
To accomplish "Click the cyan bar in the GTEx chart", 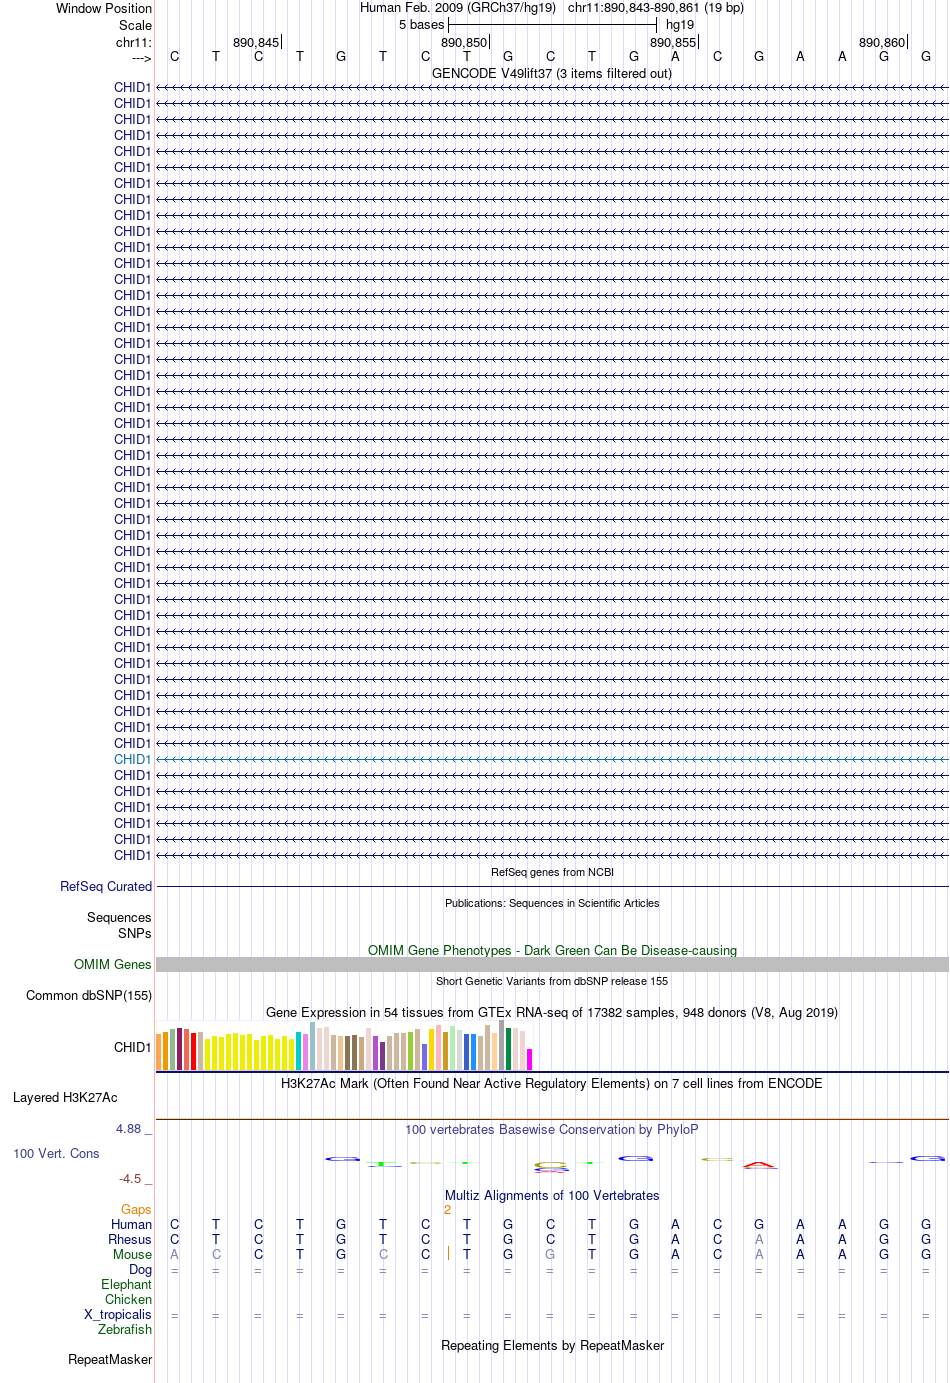I will click(299, 1051).
